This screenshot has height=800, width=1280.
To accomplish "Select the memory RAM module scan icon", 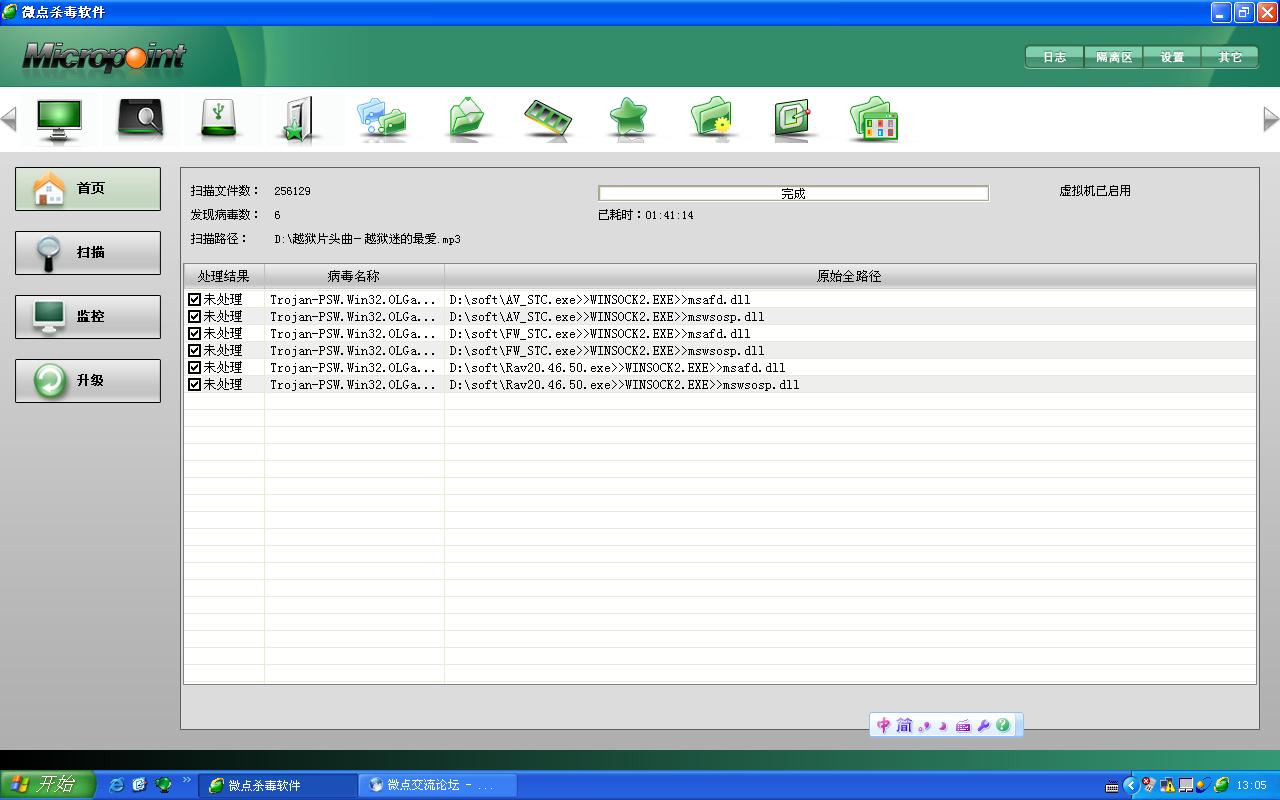I will pyautogui.click(x=549, y=119).
